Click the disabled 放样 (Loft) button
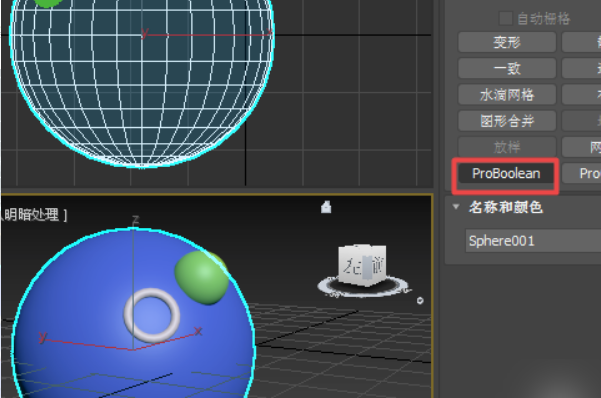 point(507,147)
